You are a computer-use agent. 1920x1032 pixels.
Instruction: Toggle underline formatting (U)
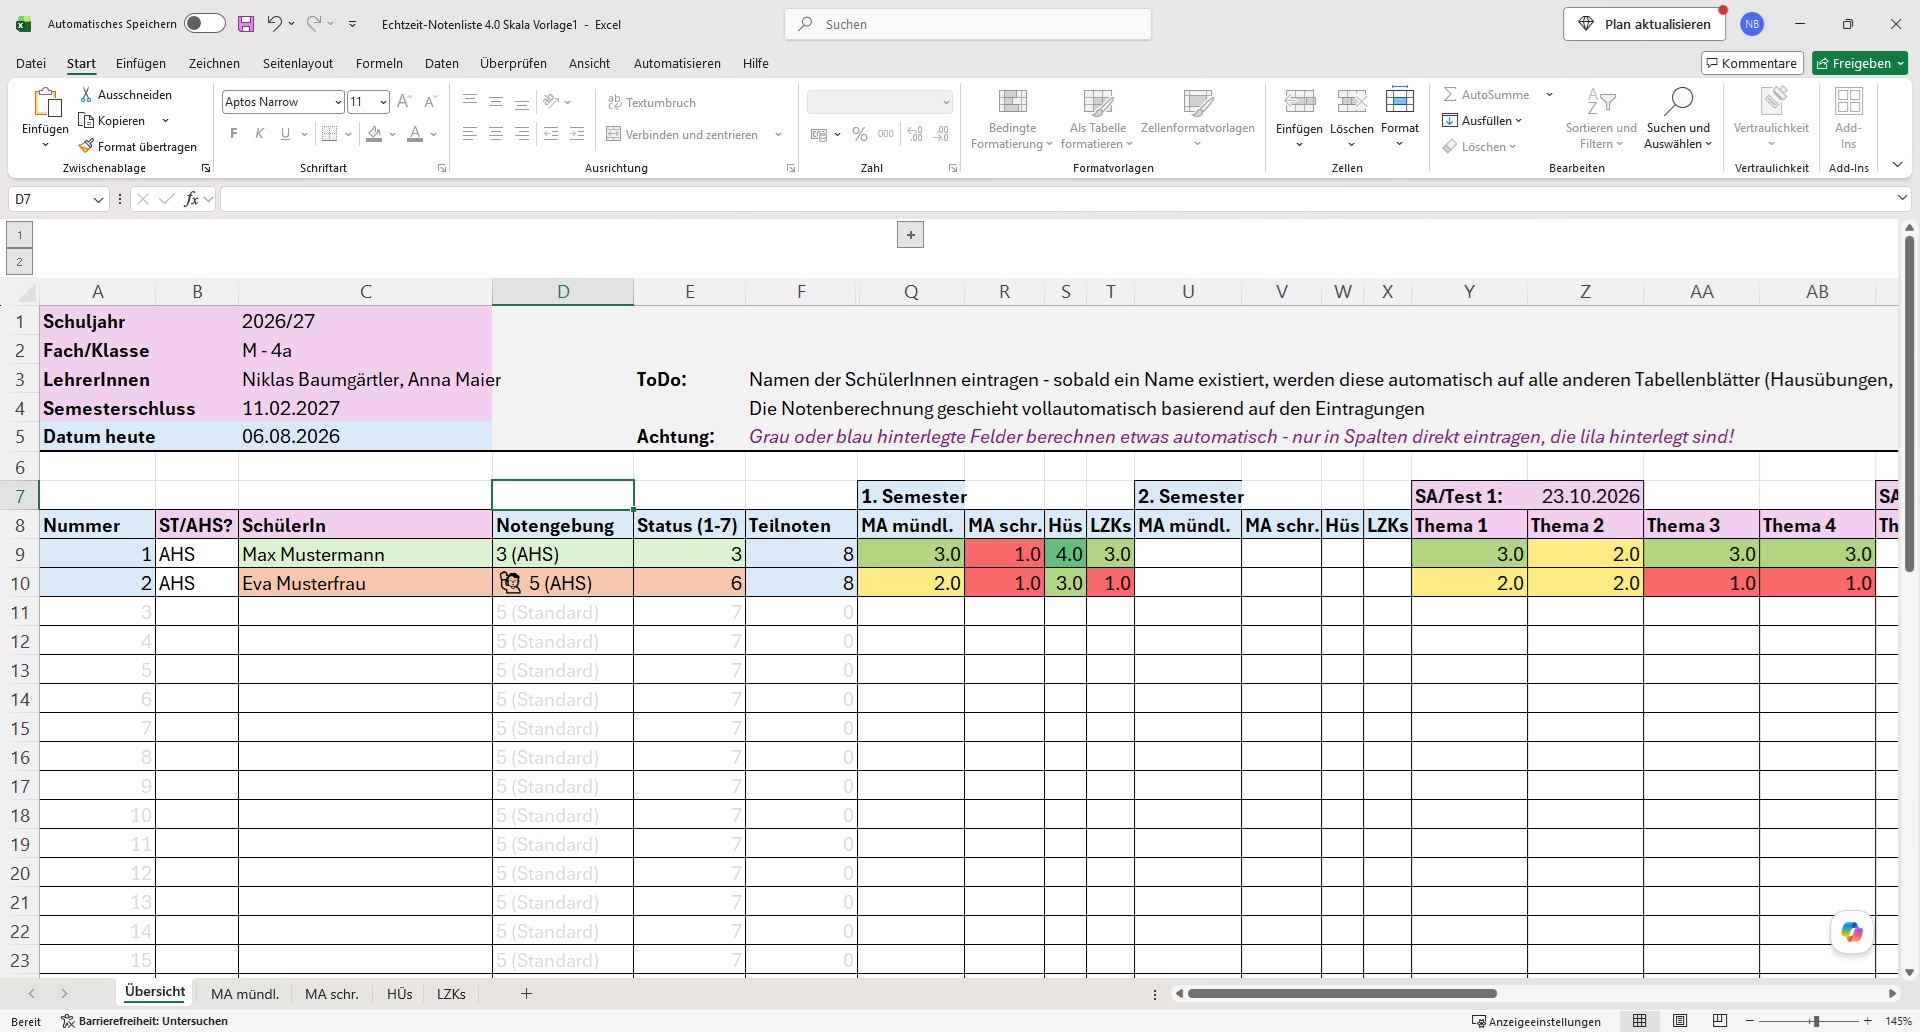click(285, 134)
